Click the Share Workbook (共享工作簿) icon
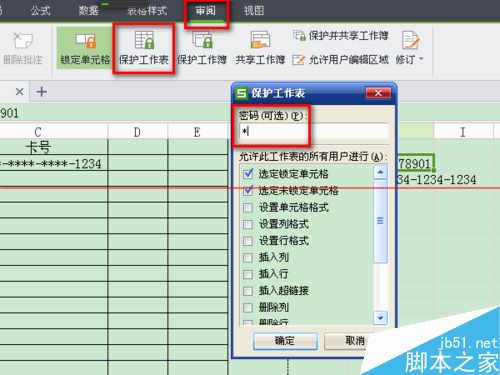 click(x=260, y=40)
